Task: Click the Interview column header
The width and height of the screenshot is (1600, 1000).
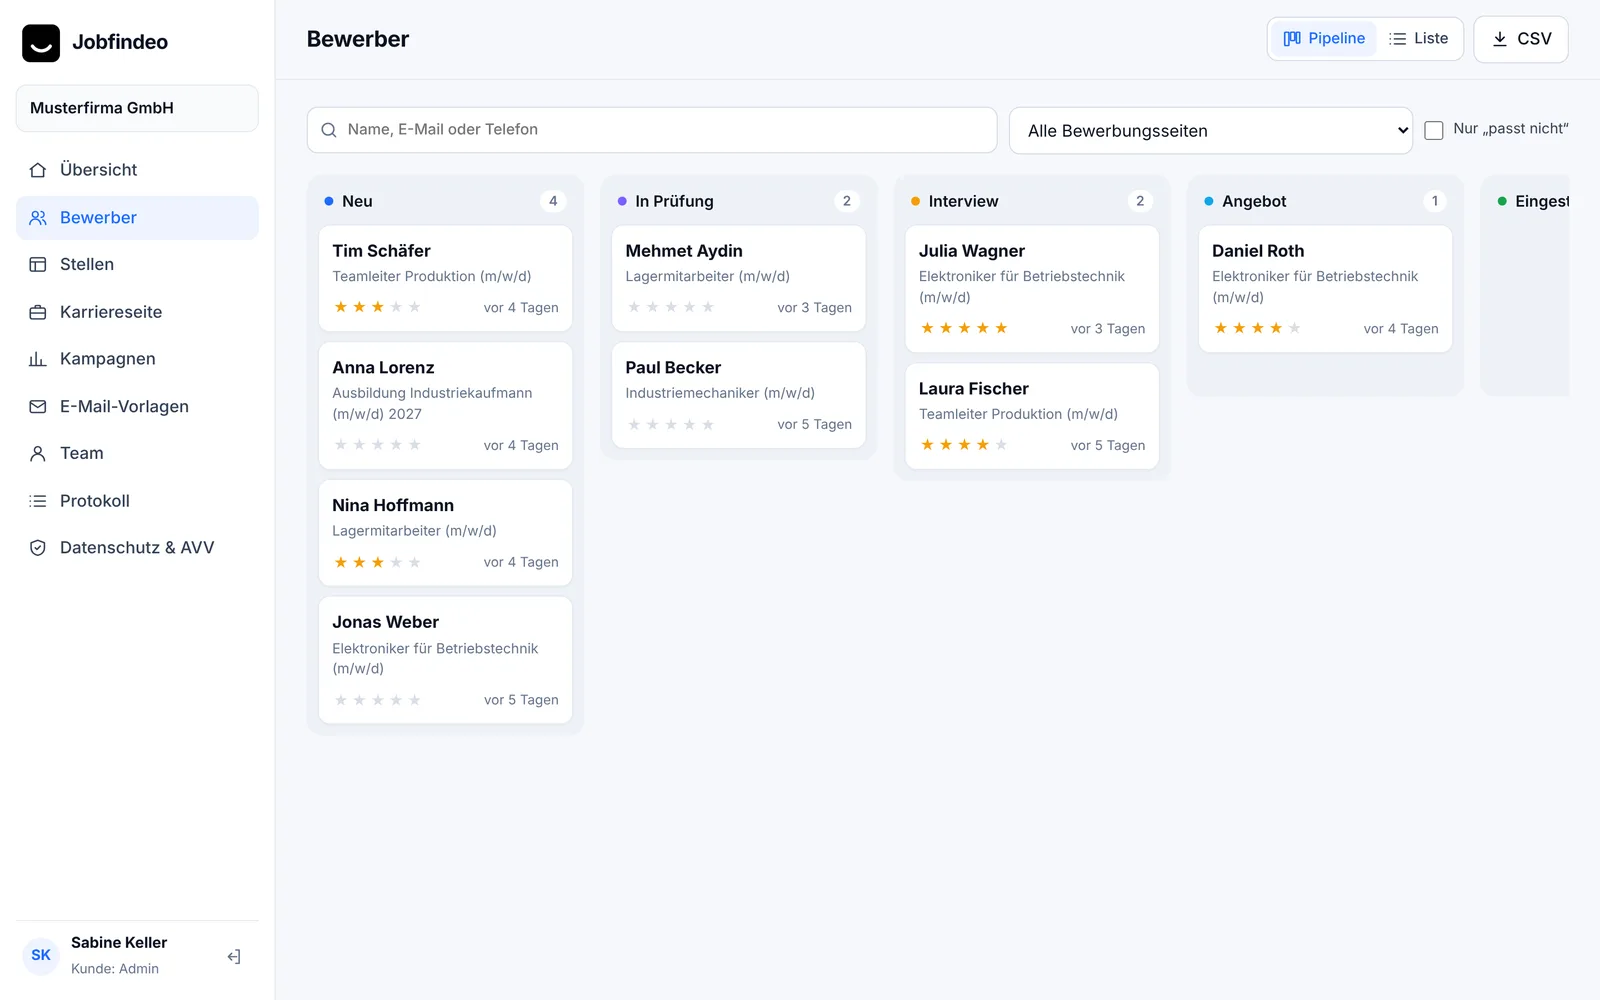Action: coord(1032,201)
